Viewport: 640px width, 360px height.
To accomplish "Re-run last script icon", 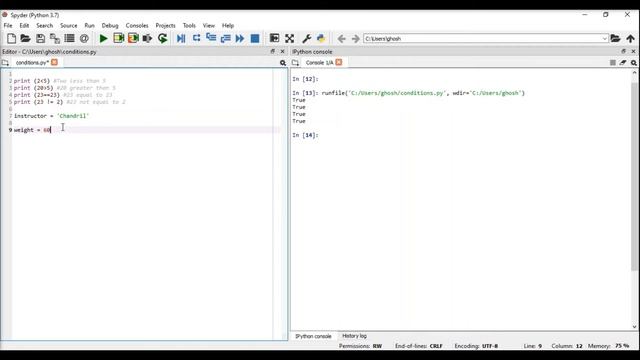I will [162, 38].
